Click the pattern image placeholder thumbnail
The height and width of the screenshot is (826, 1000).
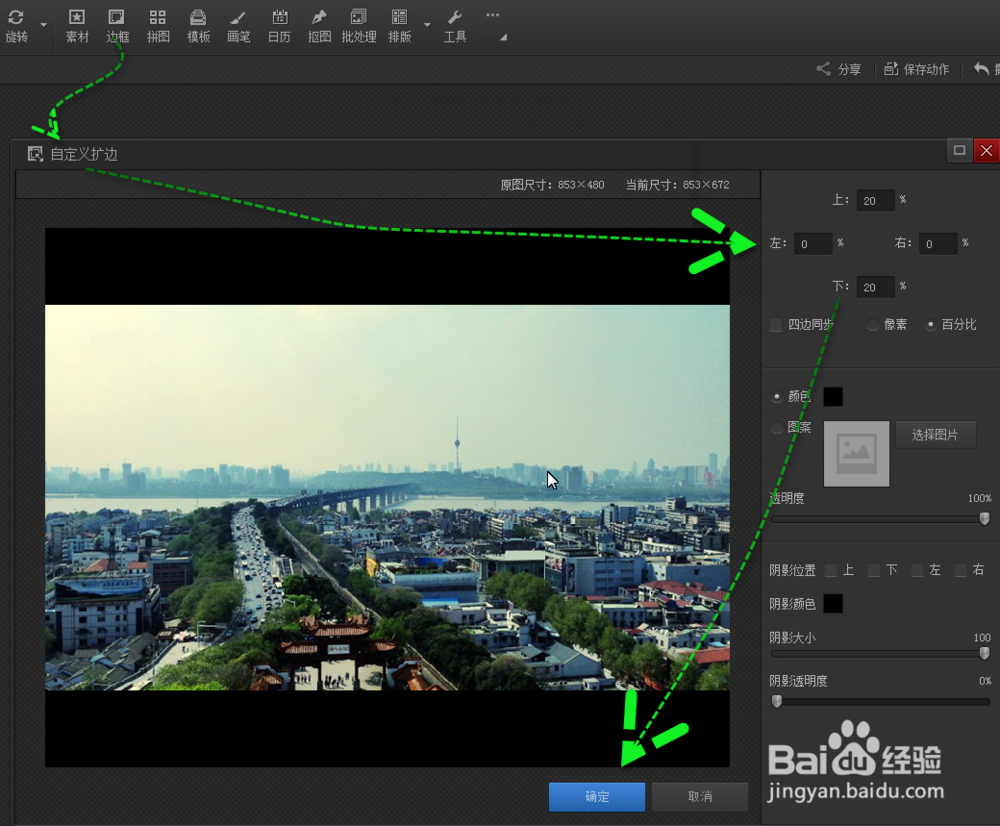(x=856, y=454)
